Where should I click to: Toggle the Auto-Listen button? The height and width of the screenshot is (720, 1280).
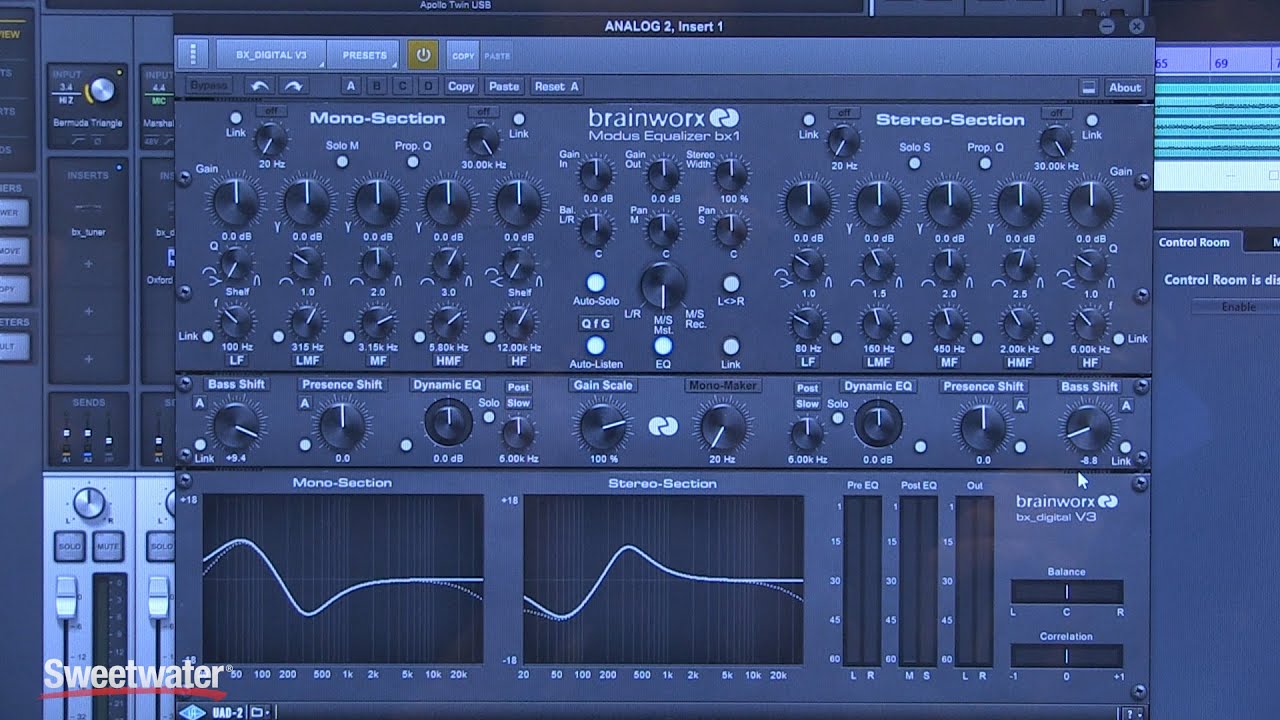click(x=595, y=346)
